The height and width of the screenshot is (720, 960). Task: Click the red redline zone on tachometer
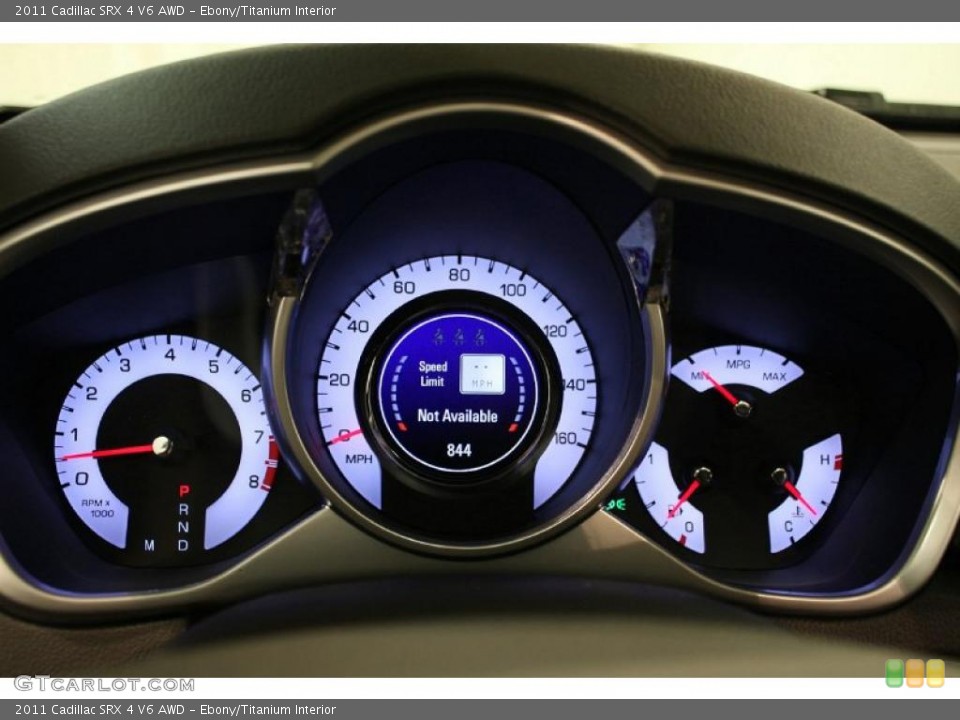(270, 464)
